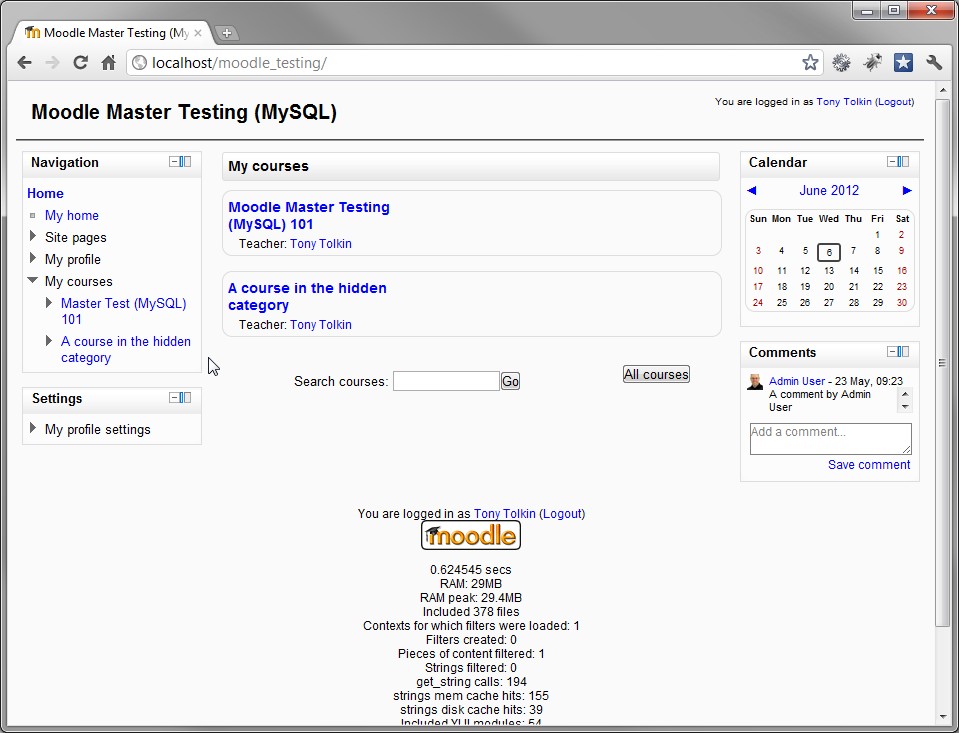Open A course in the hidden category in navigation
The width and height of the screenshot is (959, 733).
coord(126,349)
